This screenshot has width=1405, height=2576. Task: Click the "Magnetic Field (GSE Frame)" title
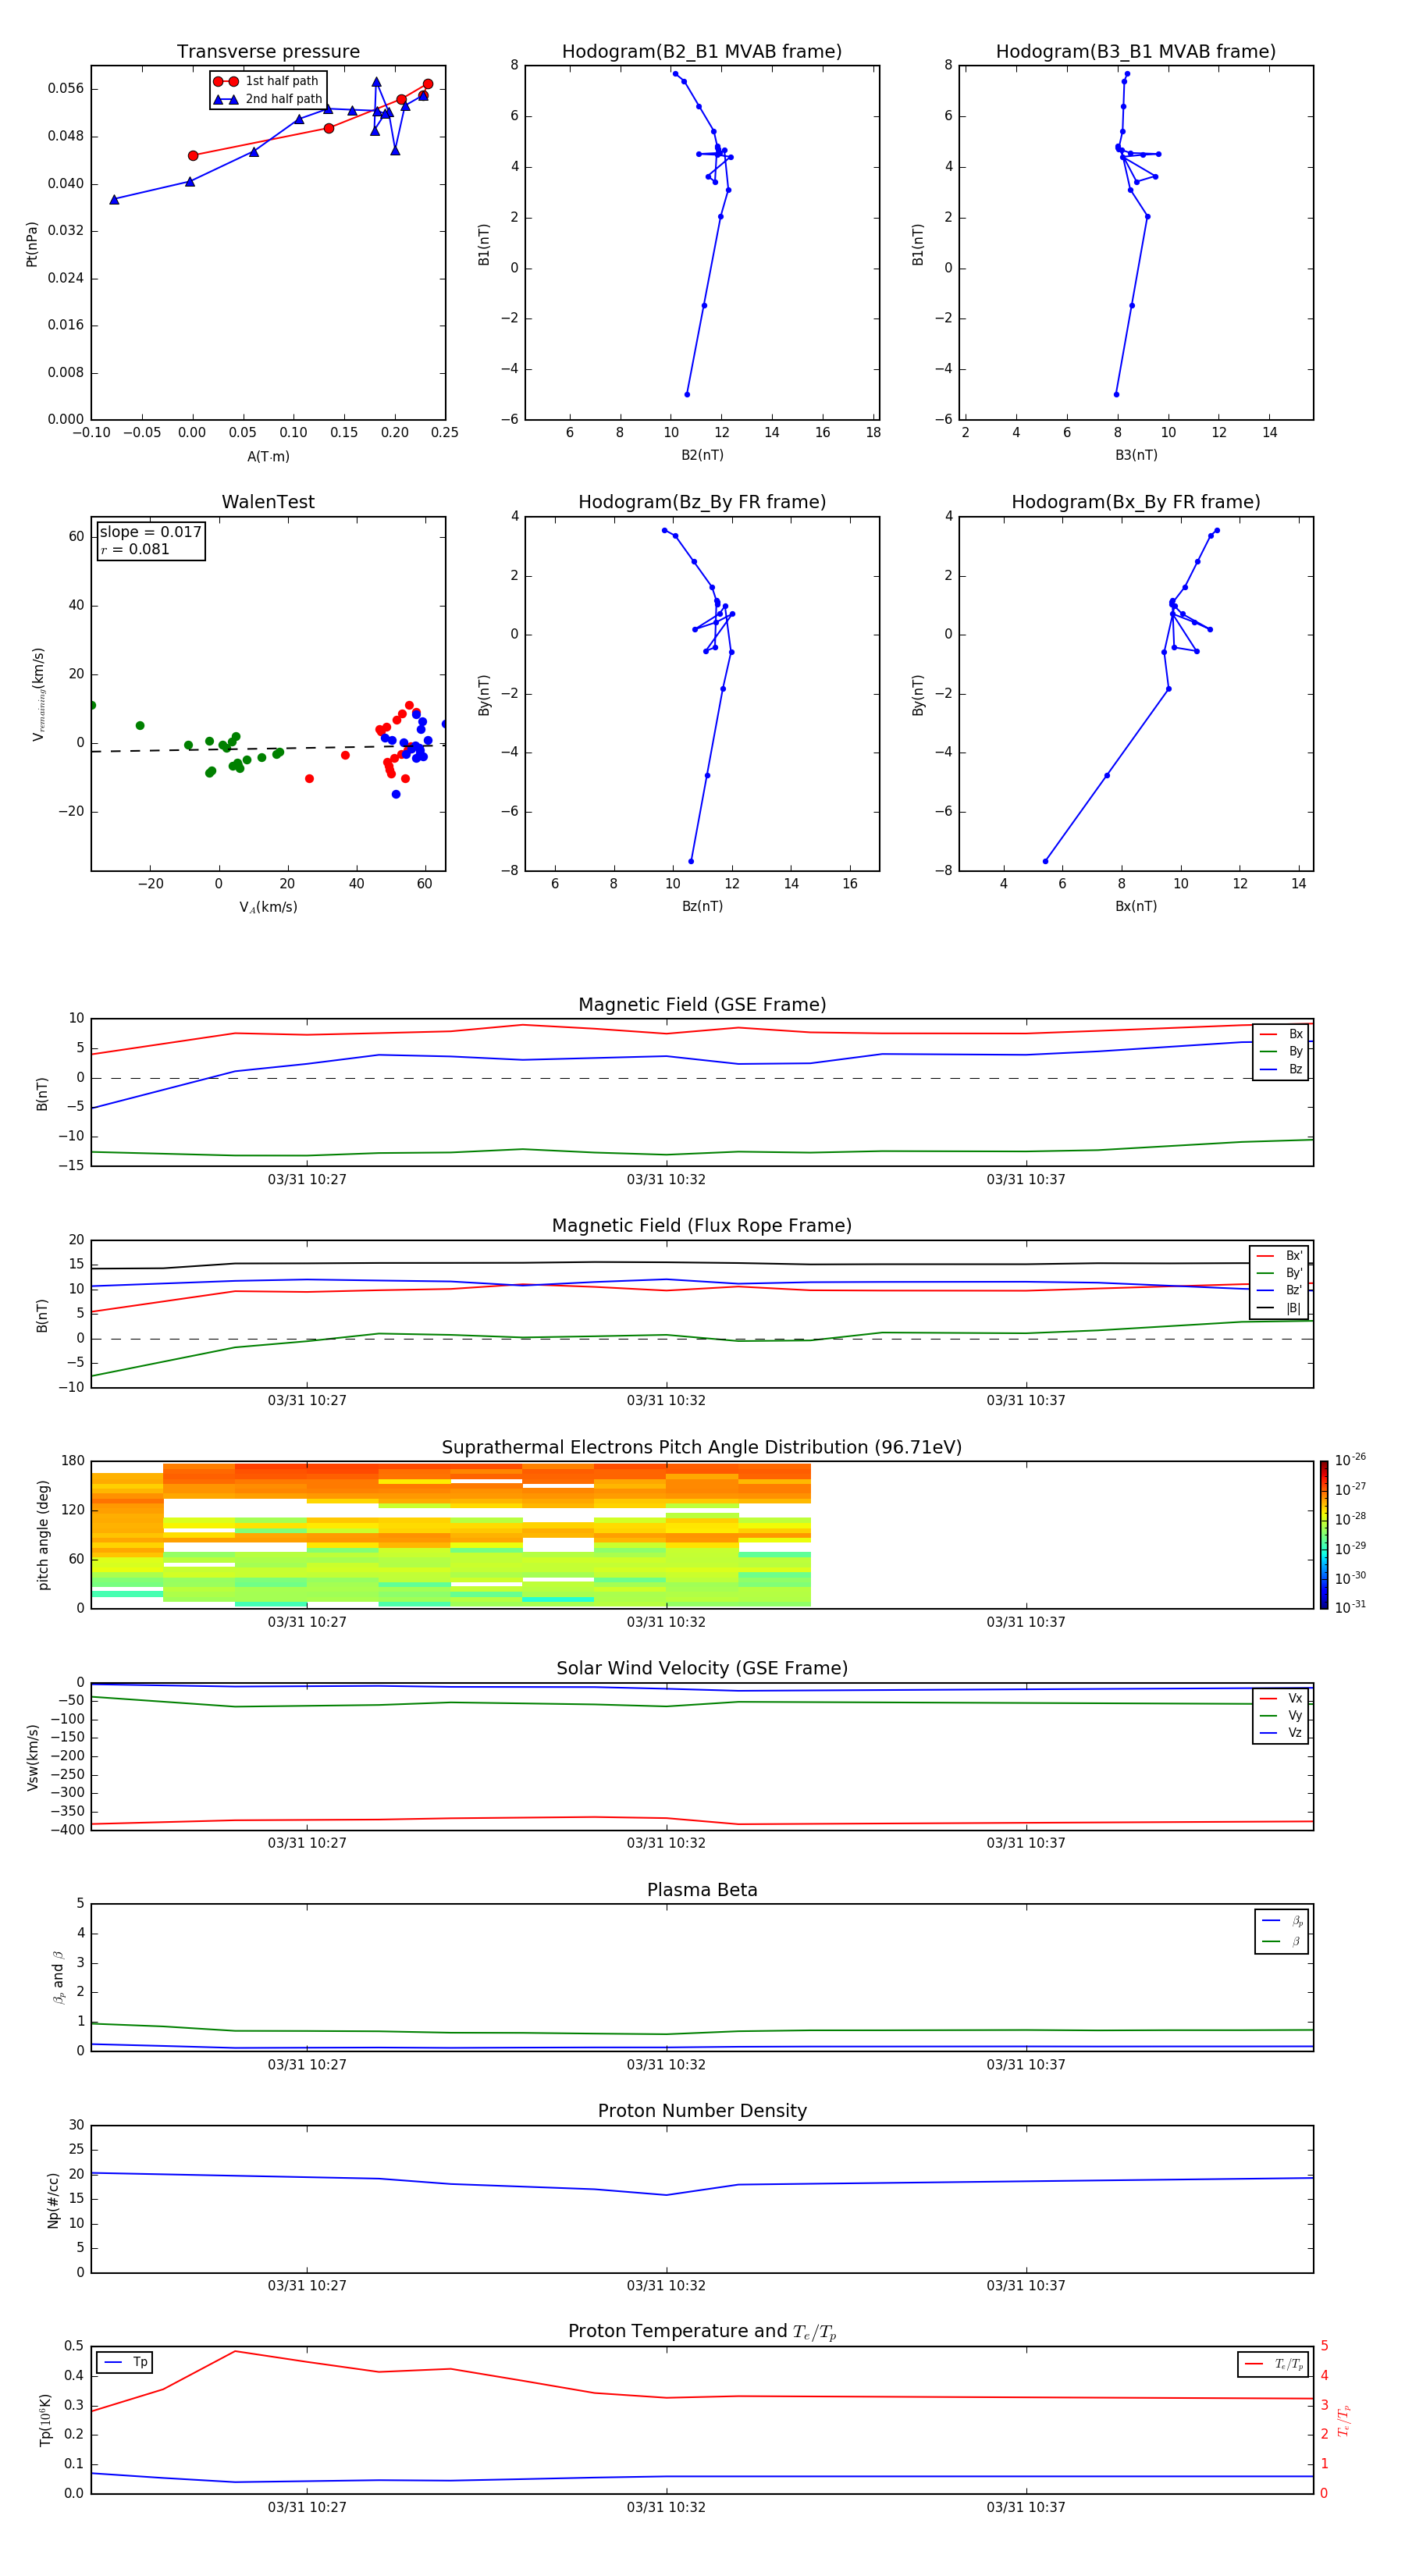point(702,1005)
